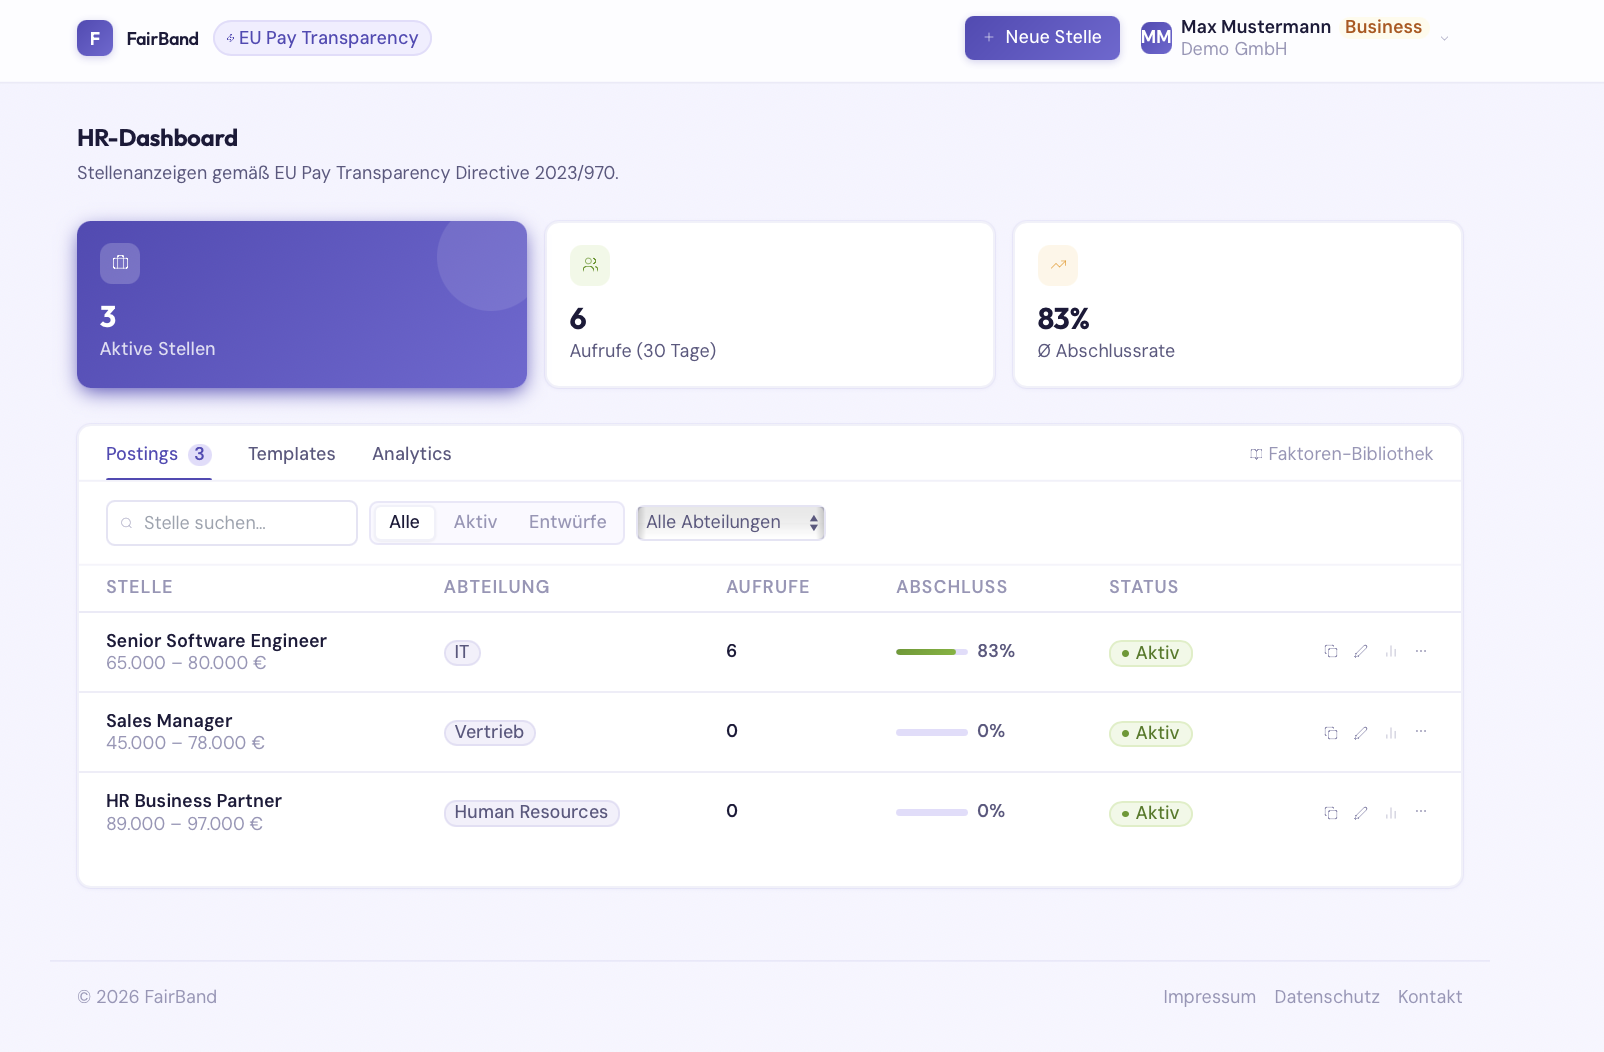The width and height of the screenshot is (1604, 1052).
Task: Click the people icon on Aufrufe card
Action: coord(590,265)
